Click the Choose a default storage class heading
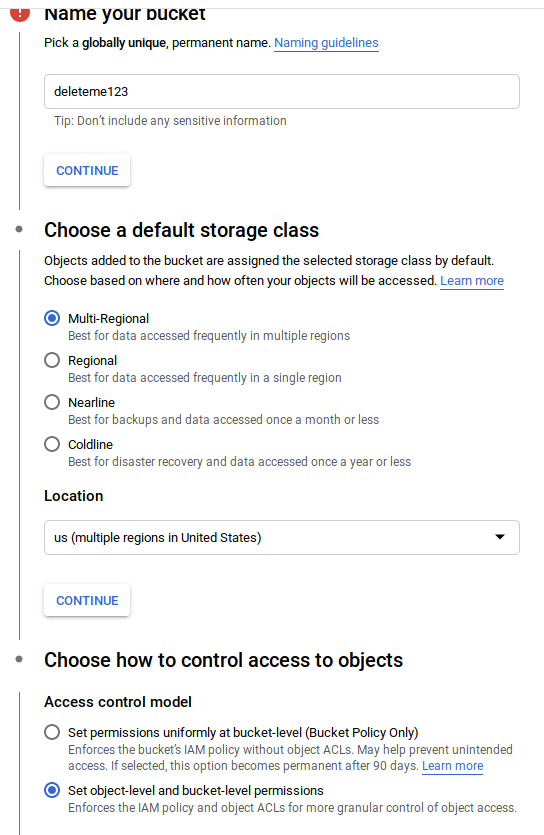 click(x=182, y=230)
